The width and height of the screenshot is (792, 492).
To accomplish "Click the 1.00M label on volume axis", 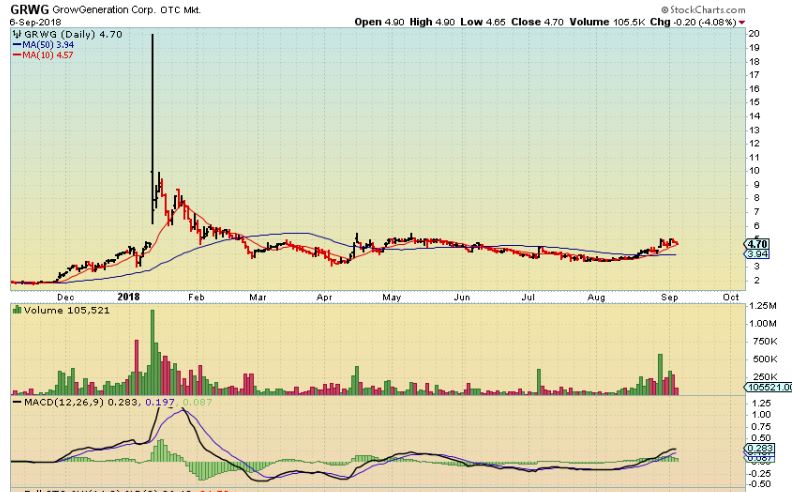I will point(763,323).
